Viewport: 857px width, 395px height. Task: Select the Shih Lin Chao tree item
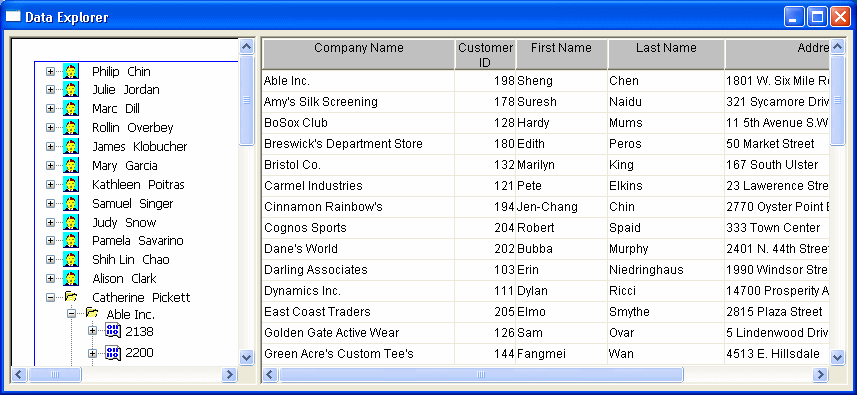[131, 260]
